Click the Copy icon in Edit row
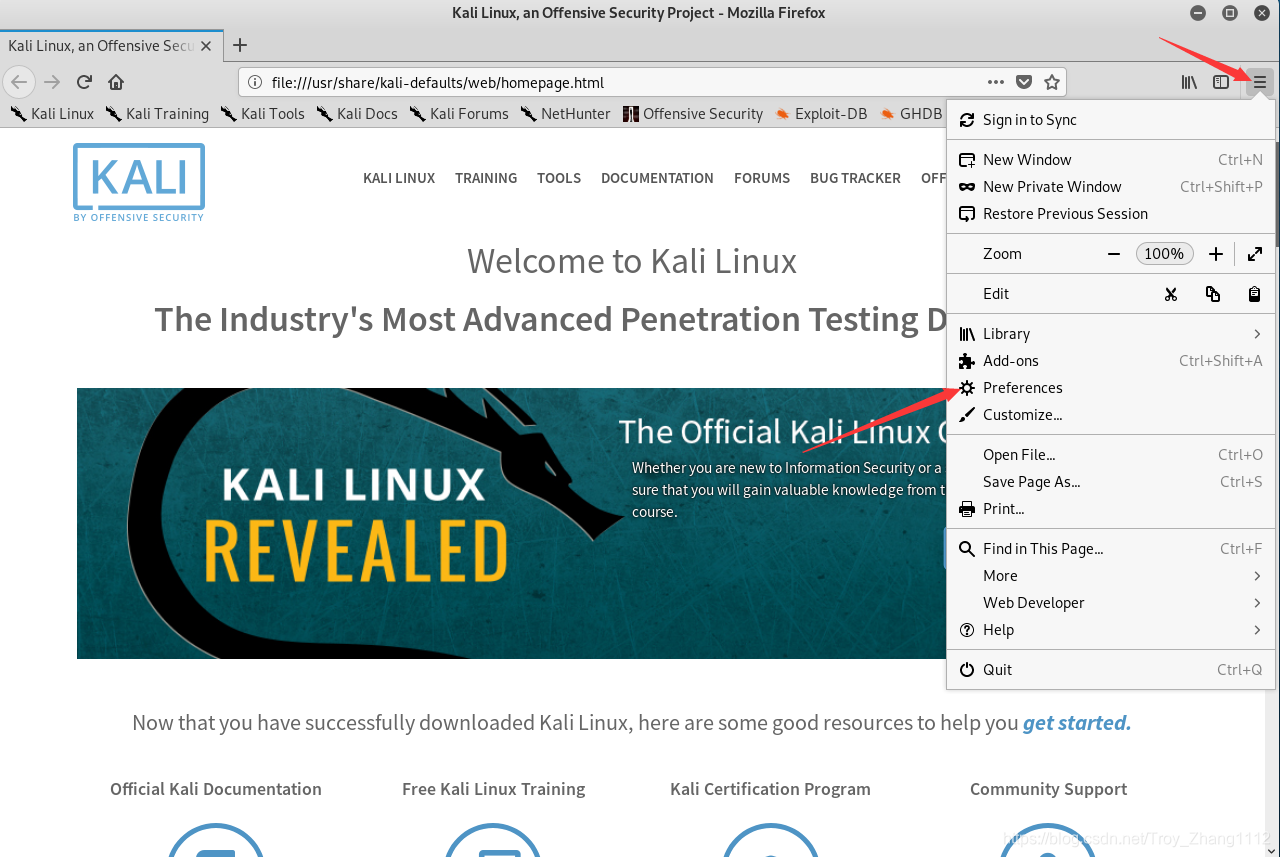This screenshot has height=857, width=1280. pyautogui.click(x=1213, y=294)
